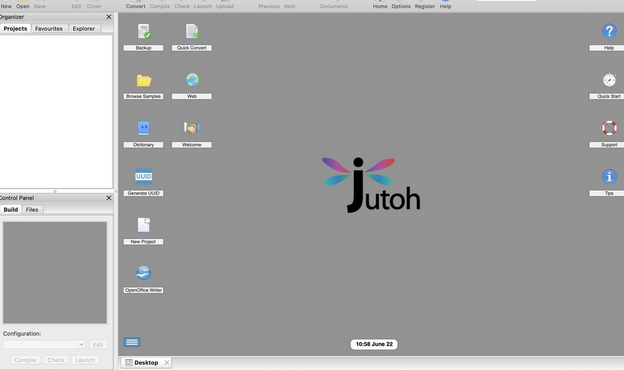Click the Web globe icon
Viewport: 624px width, 370px height.
[x=192, y=80]
